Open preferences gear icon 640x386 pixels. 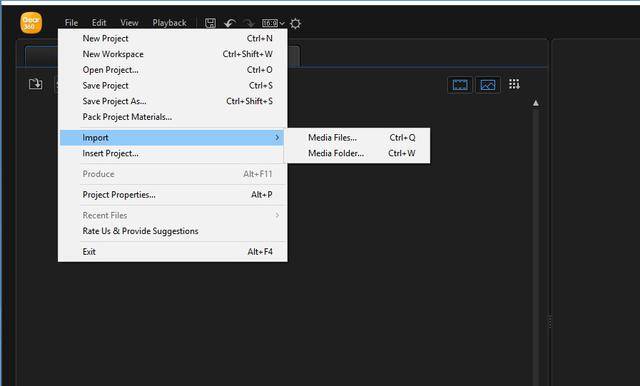point(296,23)
